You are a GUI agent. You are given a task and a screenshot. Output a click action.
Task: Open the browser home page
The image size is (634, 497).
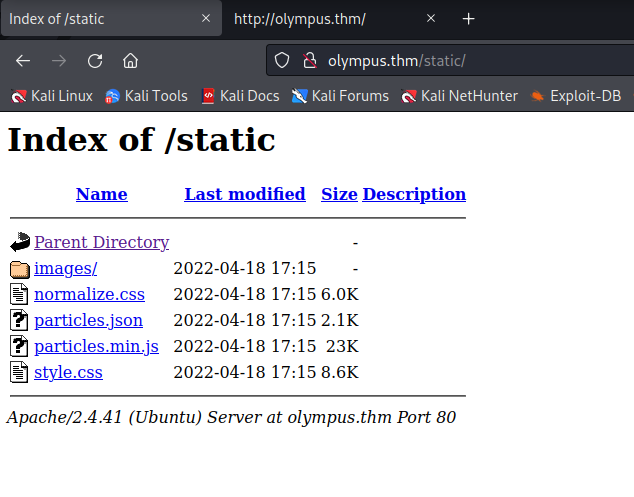[130, 61]
